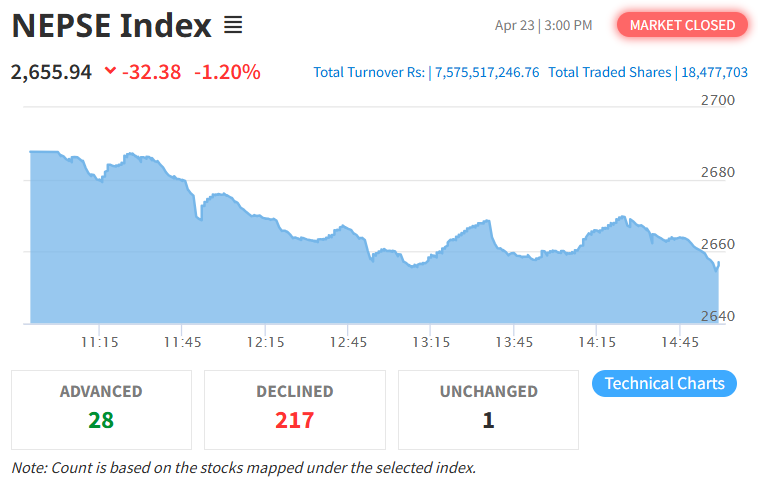
Task: Select the DECLINED count card
Action: coord(295,409)
